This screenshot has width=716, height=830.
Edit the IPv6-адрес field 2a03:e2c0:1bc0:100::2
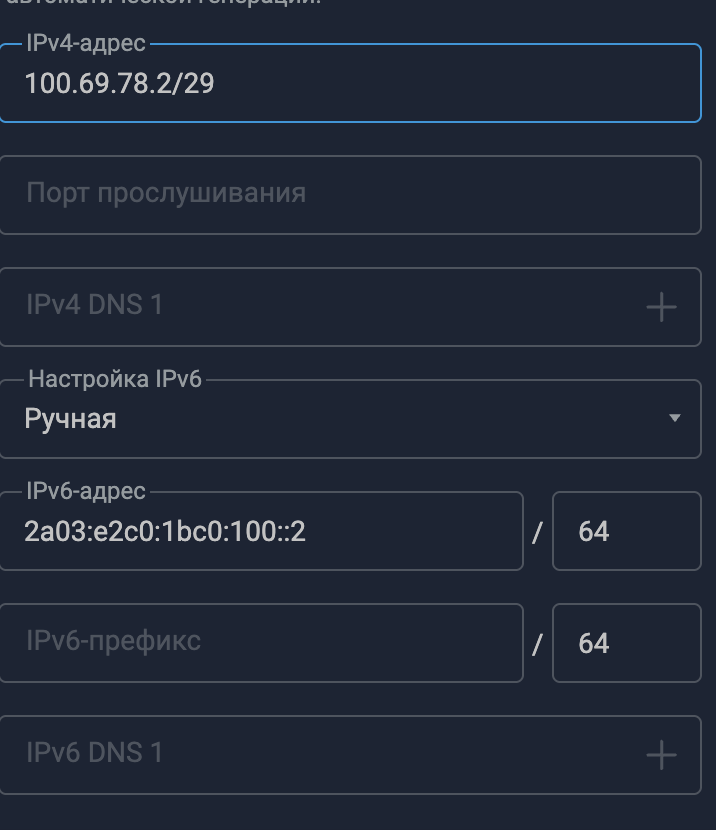(261, 531)
